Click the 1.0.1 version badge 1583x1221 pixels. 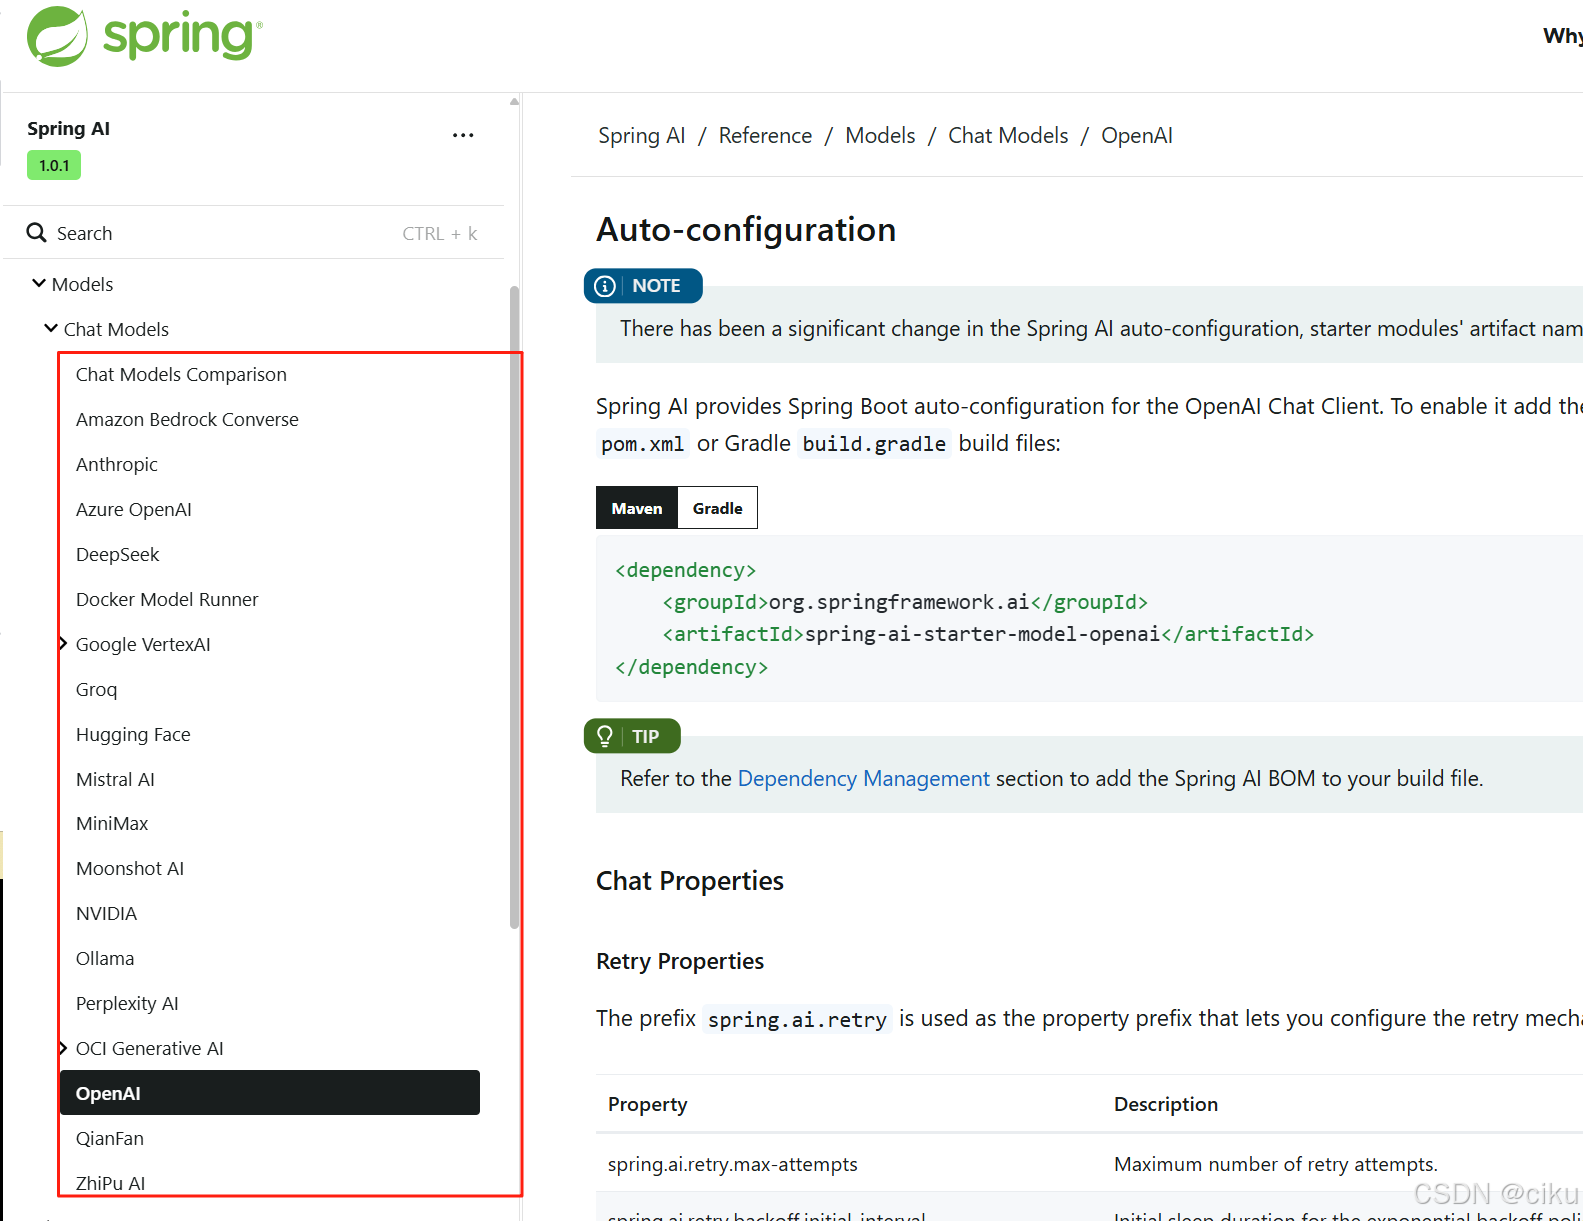tap(54, 165)
